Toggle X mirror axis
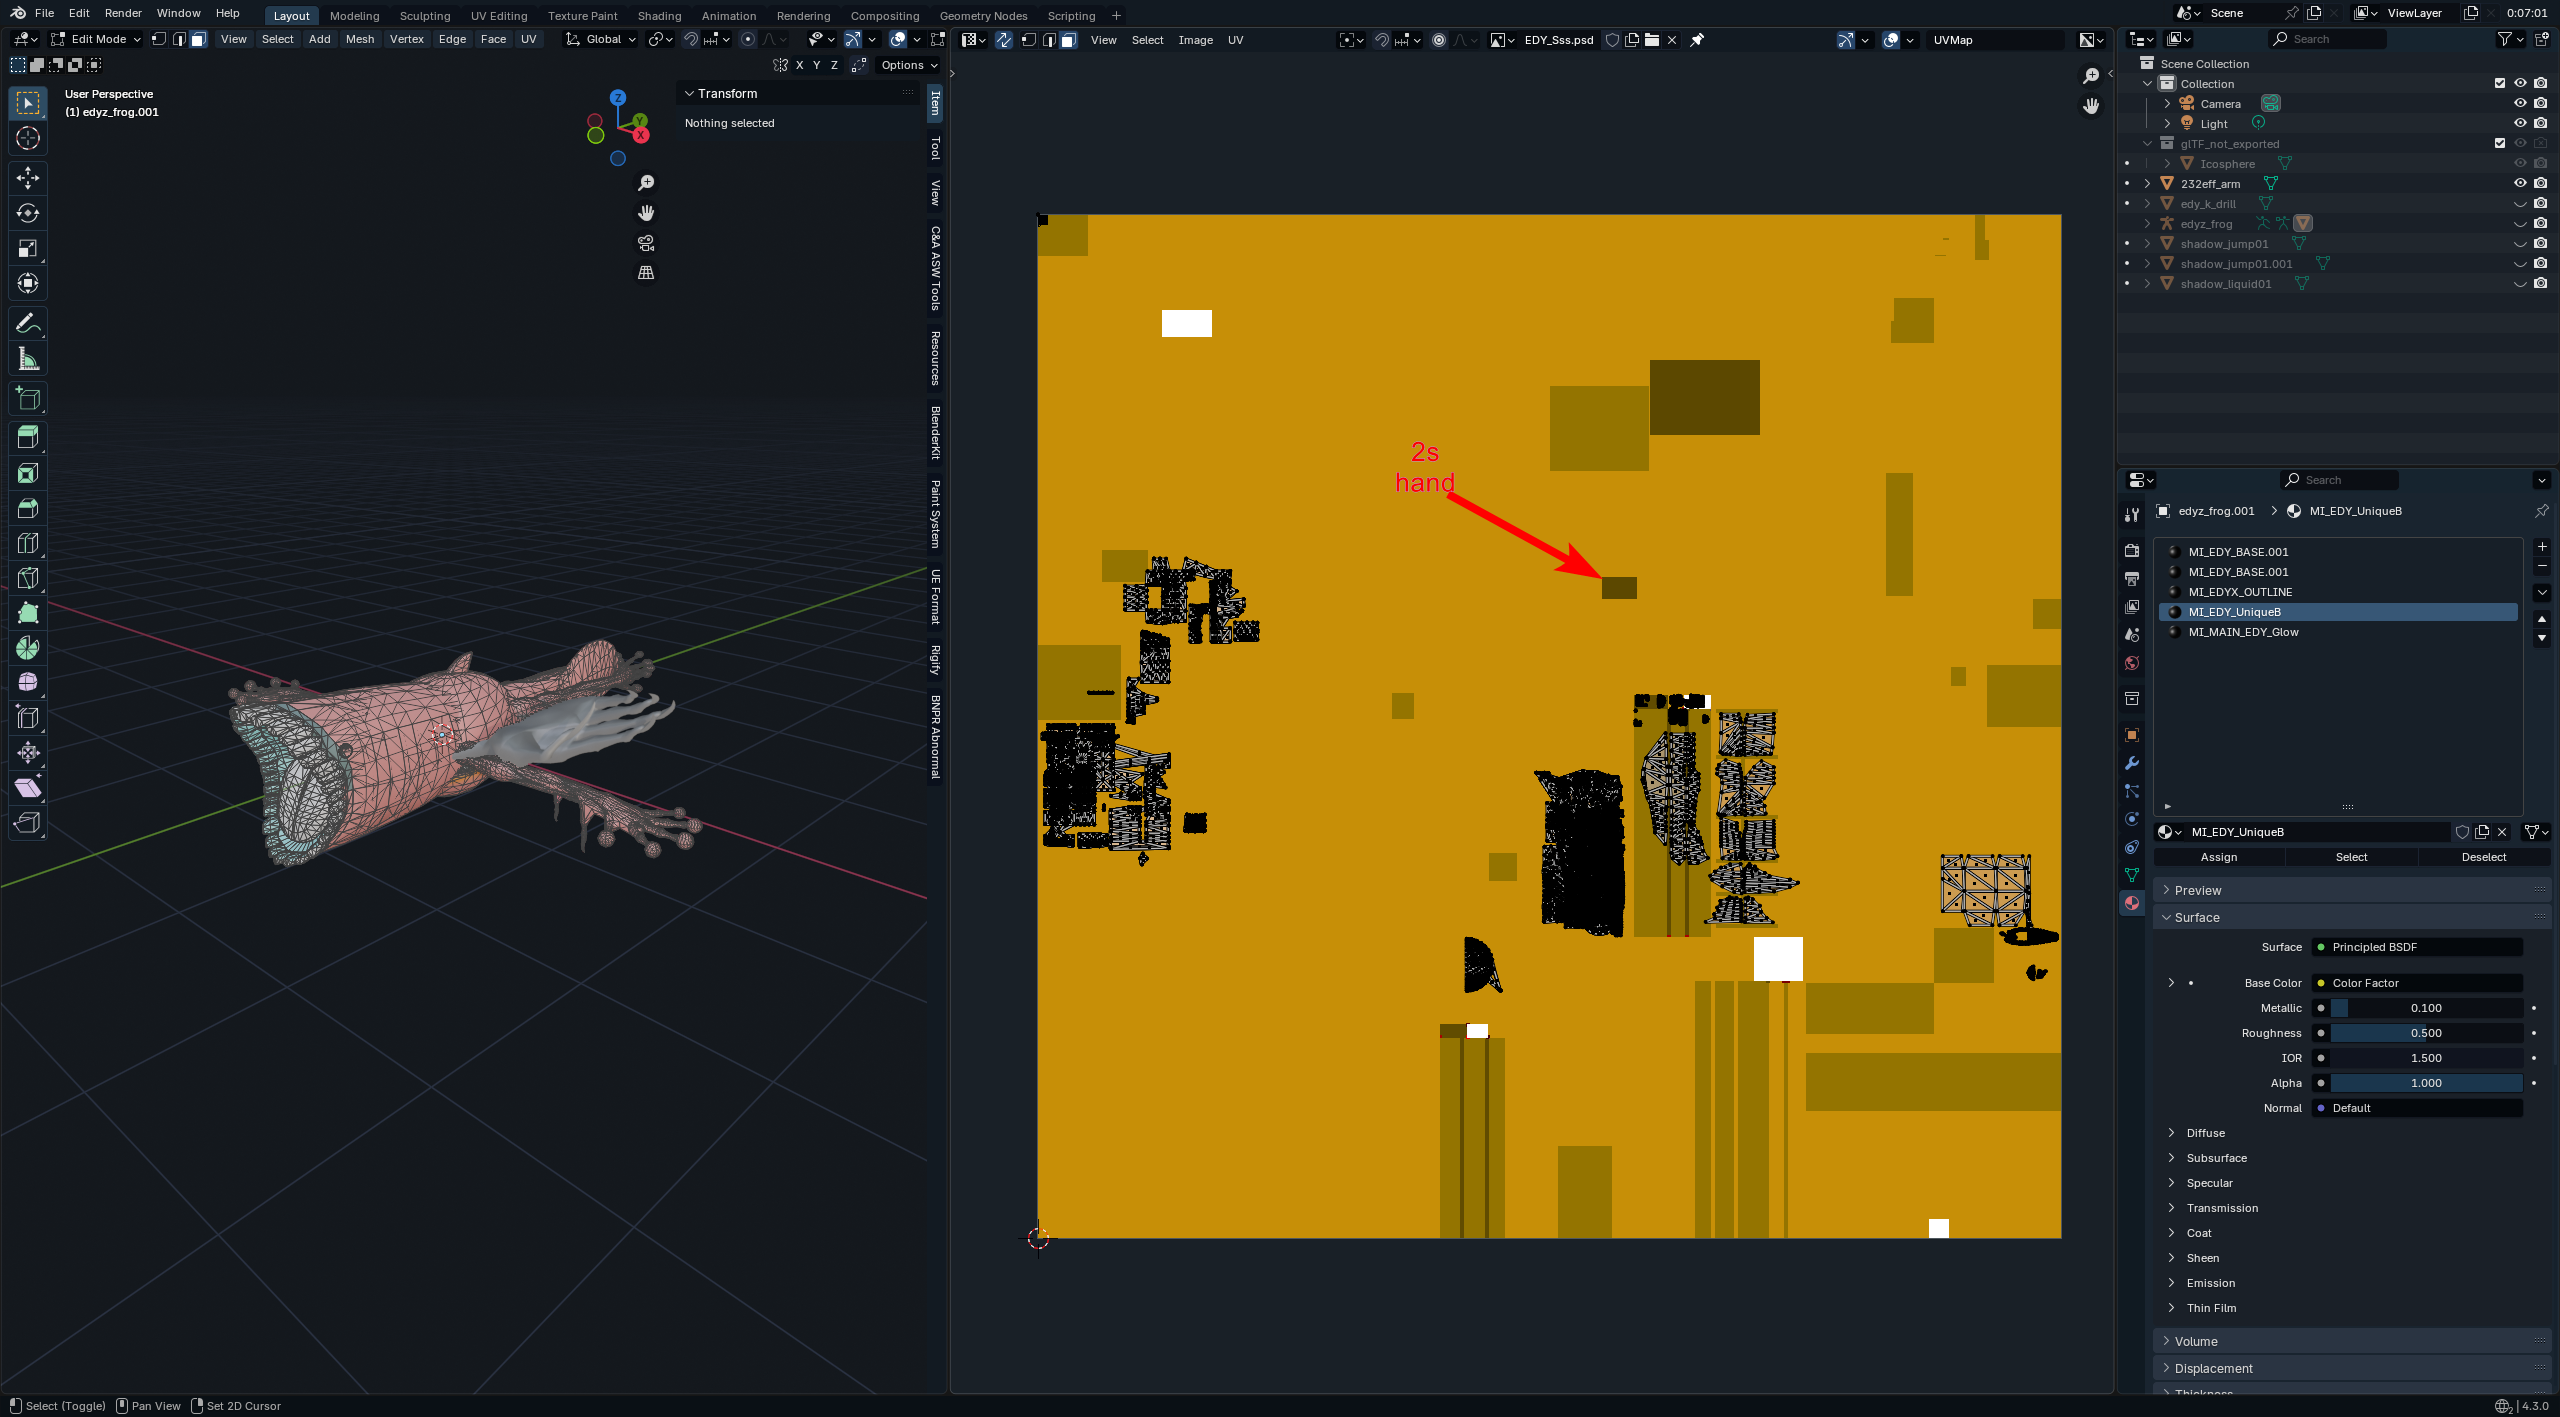 coord(799,65)
